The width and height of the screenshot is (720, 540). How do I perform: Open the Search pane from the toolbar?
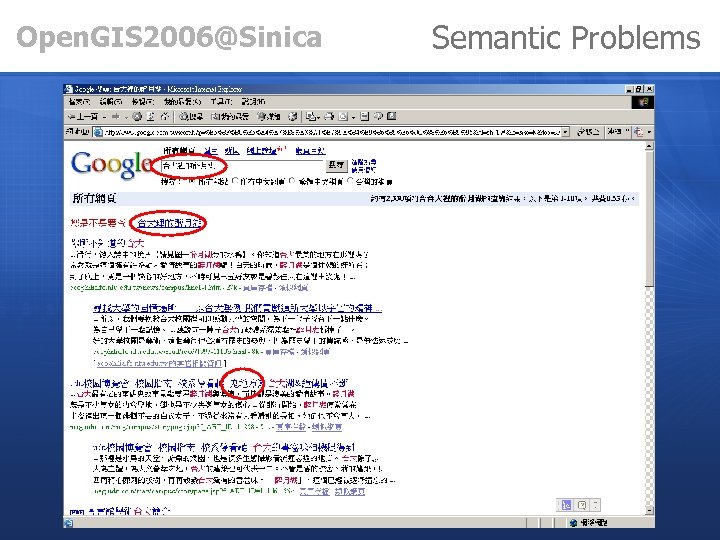(x=191, y=117)
